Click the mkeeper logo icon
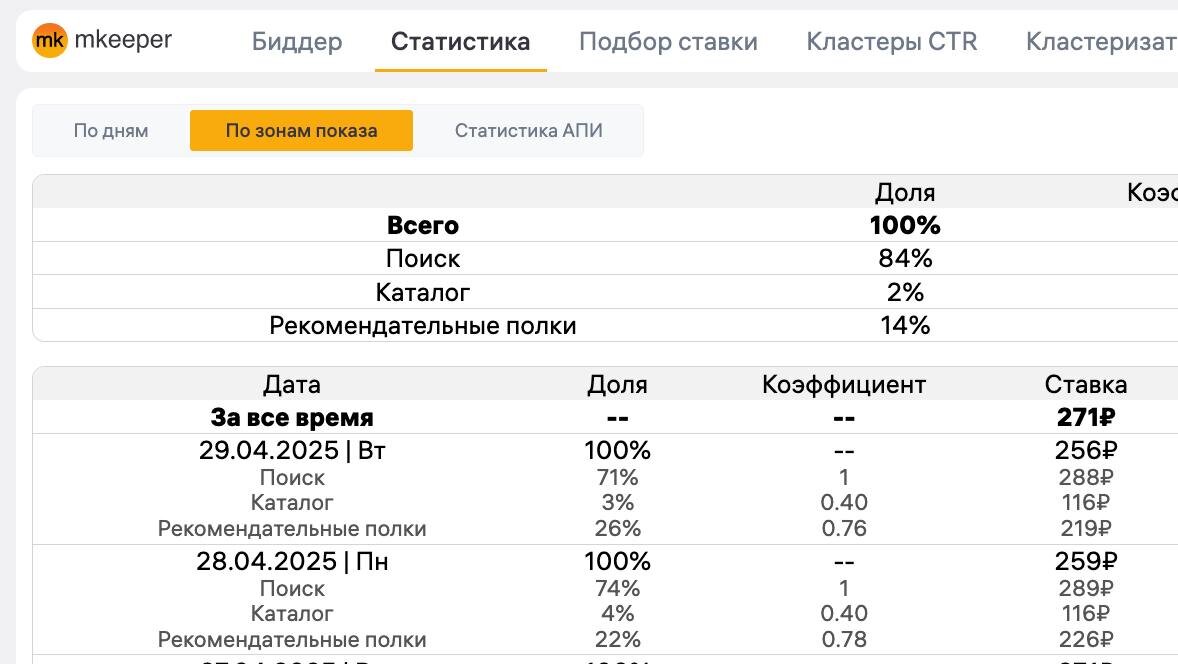1178x664 pixels. pos(49,40)
